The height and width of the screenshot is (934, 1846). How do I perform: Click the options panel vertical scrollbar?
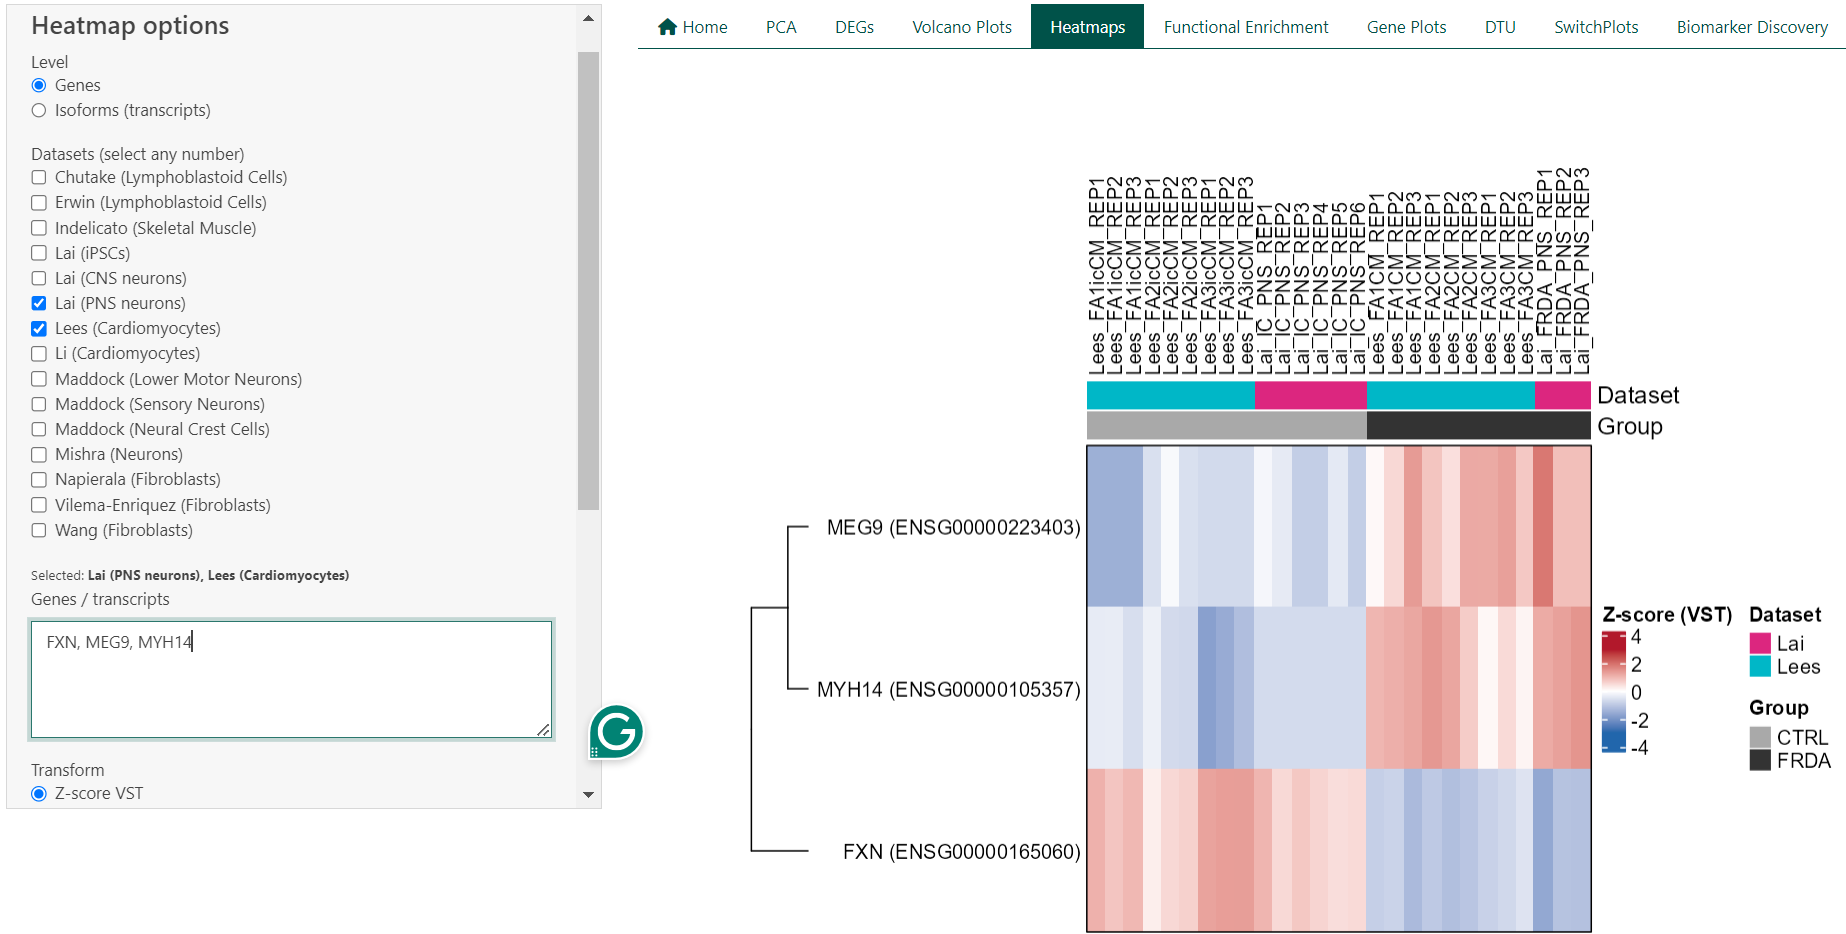(588, 280)
